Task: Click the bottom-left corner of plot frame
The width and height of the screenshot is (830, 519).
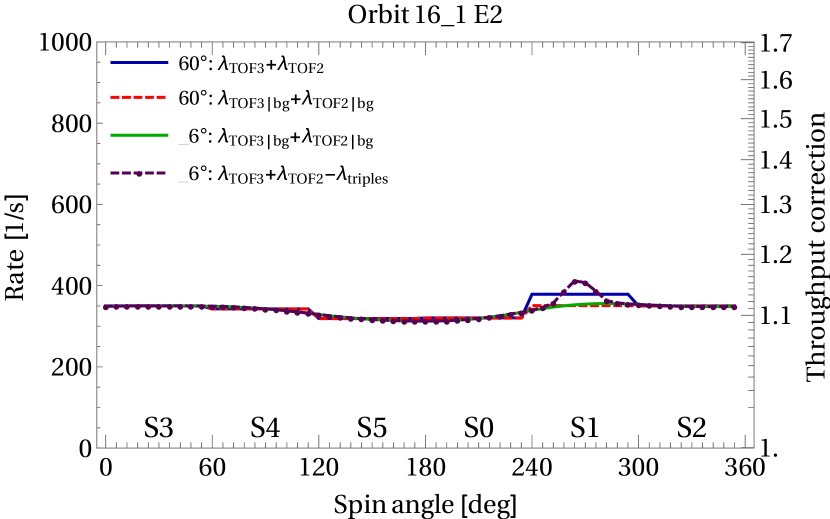Action: [x=97, y=447]
